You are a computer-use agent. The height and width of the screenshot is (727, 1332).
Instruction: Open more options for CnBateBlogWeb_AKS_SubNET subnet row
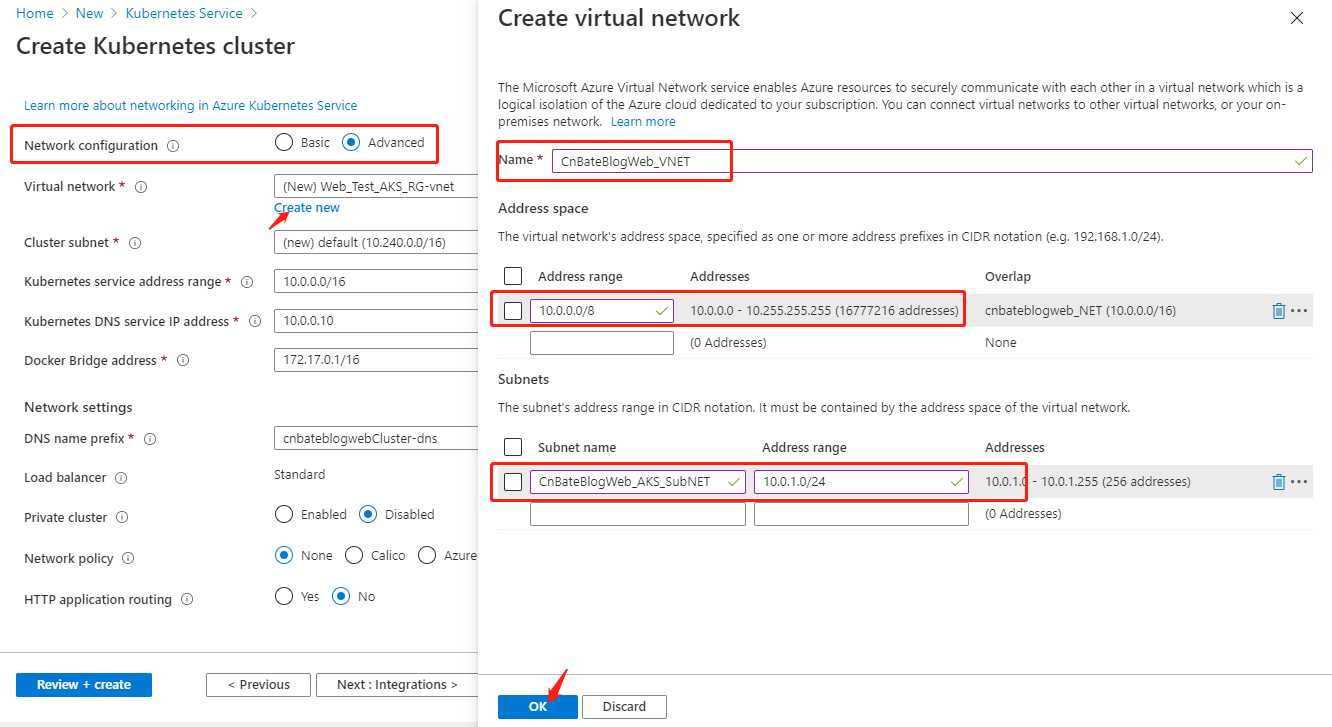(1299, 482)
